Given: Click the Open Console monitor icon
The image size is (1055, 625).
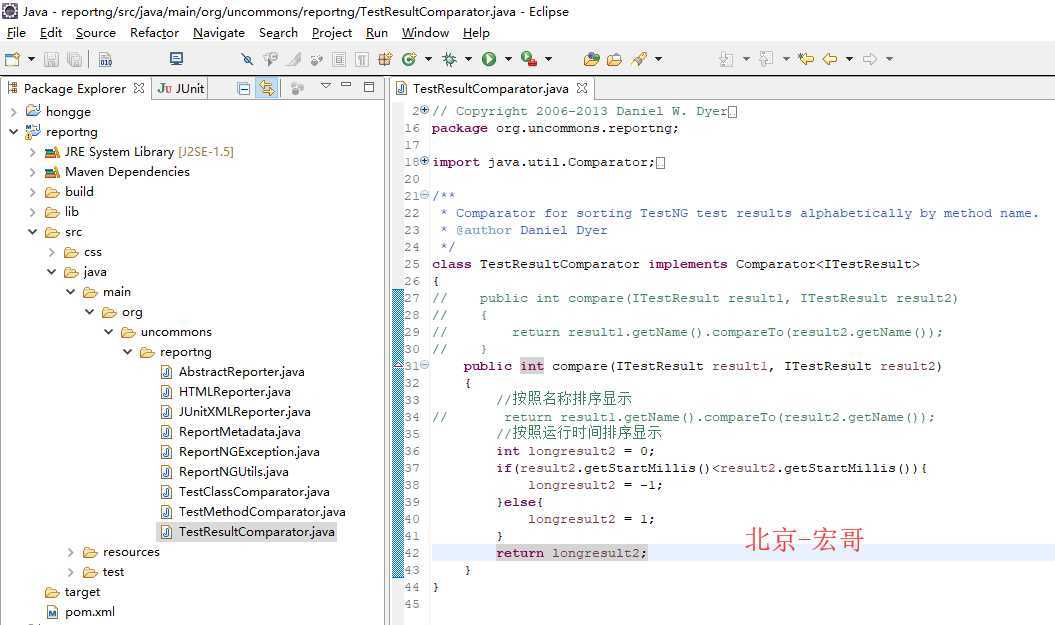Looking at the screenshot, I should tap(176, 59).
